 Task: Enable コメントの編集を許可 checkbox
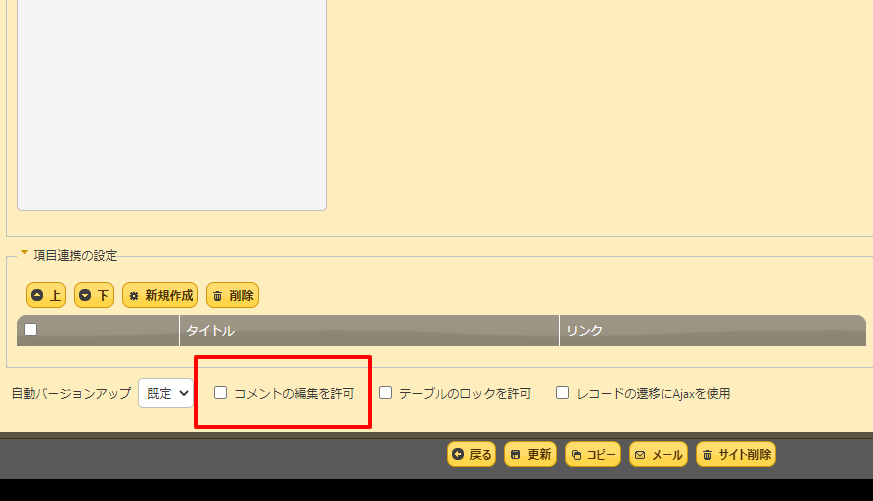tap(220, 393)
